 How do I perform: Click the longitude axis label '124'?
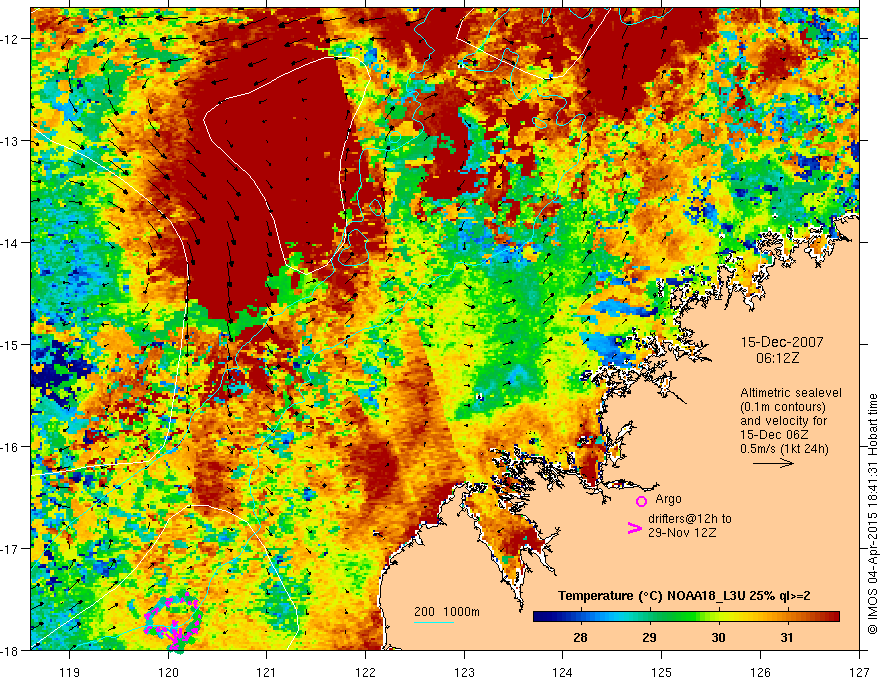point(563,672)
